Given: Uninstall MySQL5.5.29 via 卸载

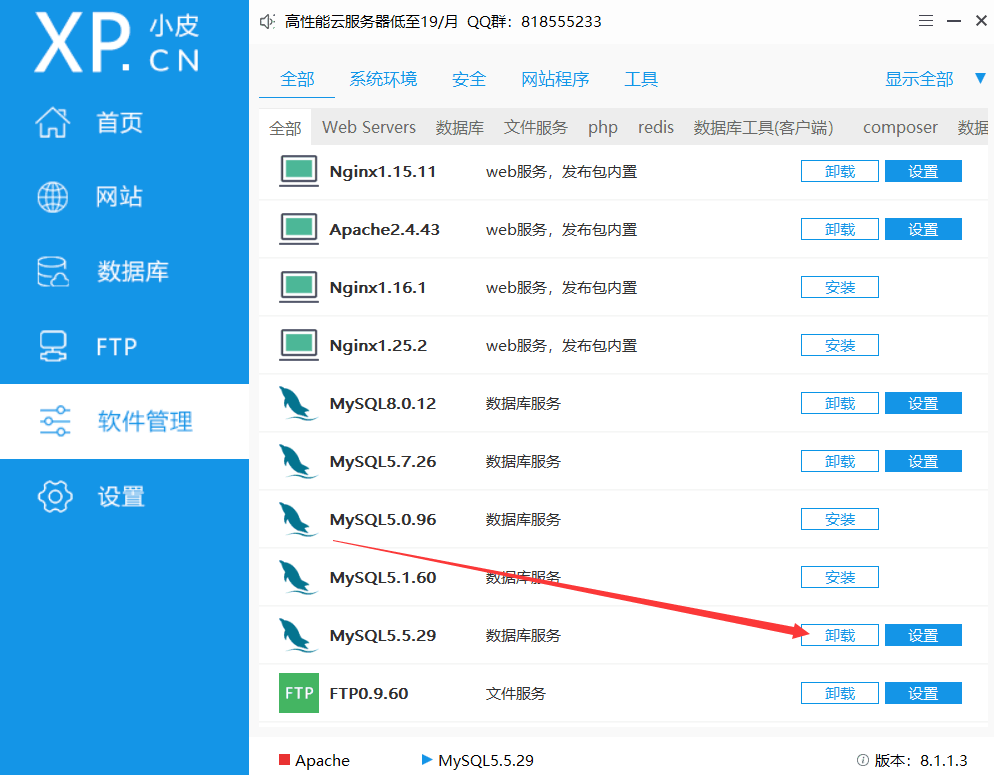Looking at the screenshot, I should tap(840, 635).
